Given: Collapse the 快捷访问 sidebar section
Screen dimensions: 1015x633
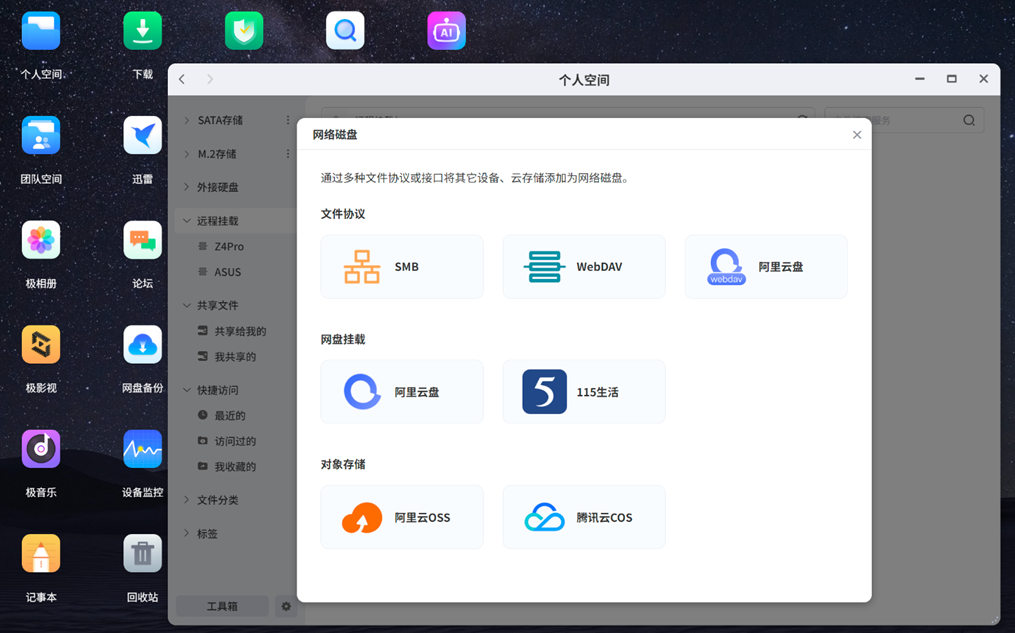Looking at the screenshot, I should pos(186,390).
